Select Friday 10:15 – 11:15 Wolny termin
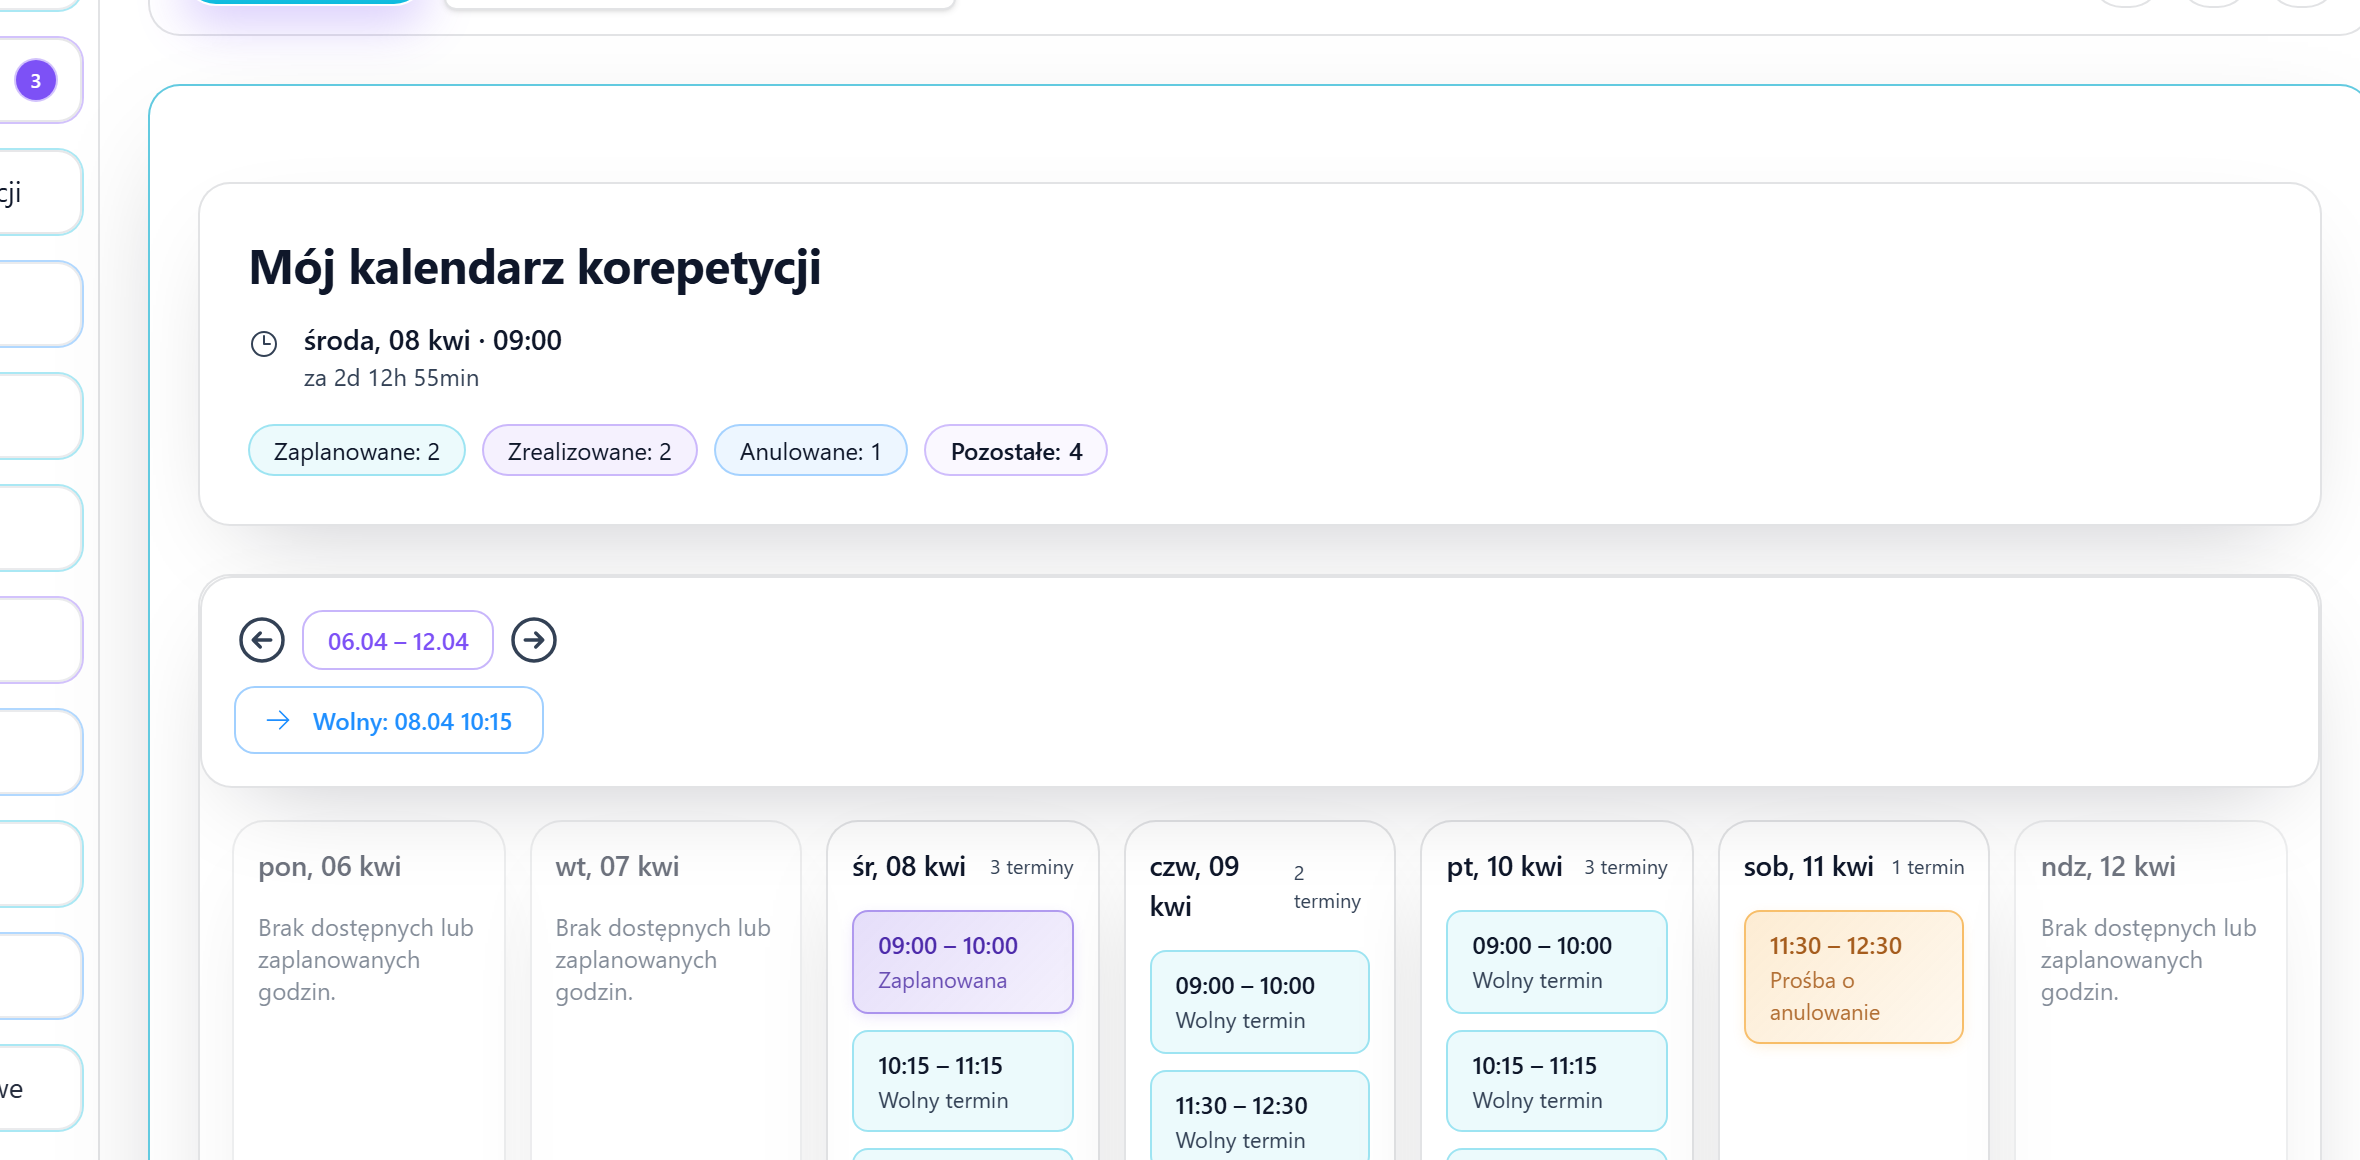The width and height of the screenshot is (2360, 1160). (x=1557, y=1082)
